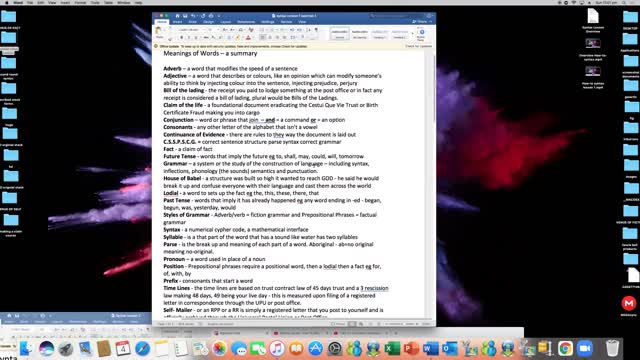
Task: Select the font color red A icon
Action: tap(248, 38)
